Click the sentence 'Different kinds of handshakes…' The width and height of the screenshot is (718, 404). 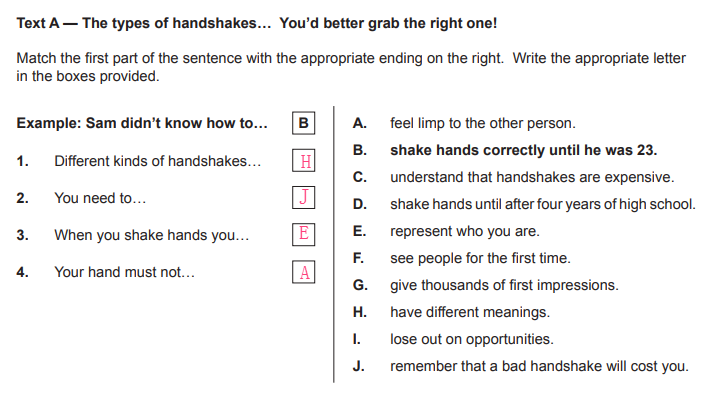(x=158, y=161)
